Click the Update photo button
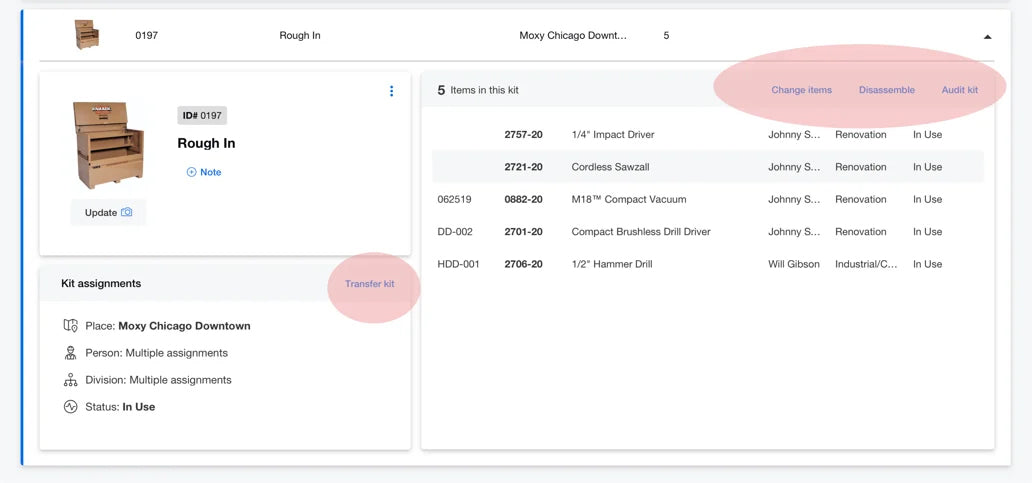1032x483 pixels. [109, 213]
